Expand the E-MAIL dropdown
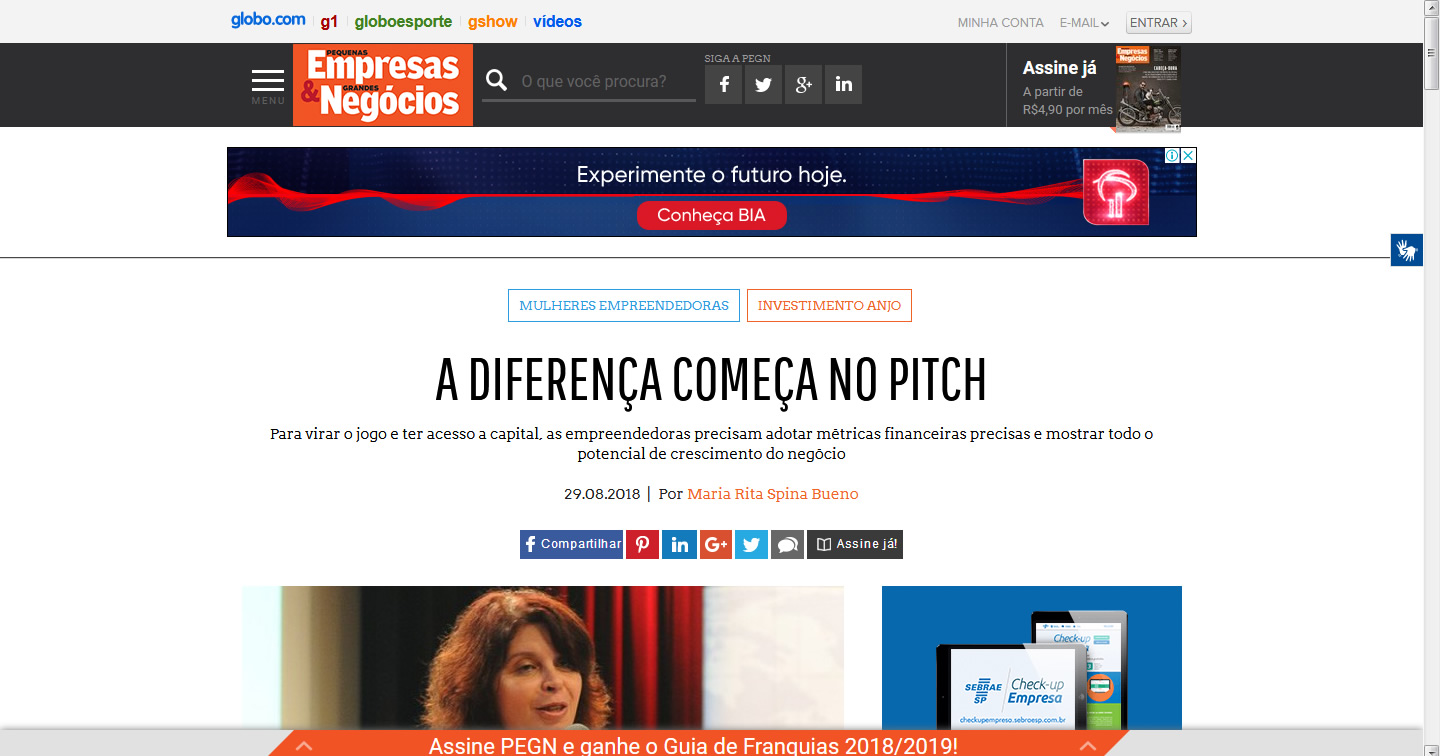1440x756 pixels. (1085, 23)
